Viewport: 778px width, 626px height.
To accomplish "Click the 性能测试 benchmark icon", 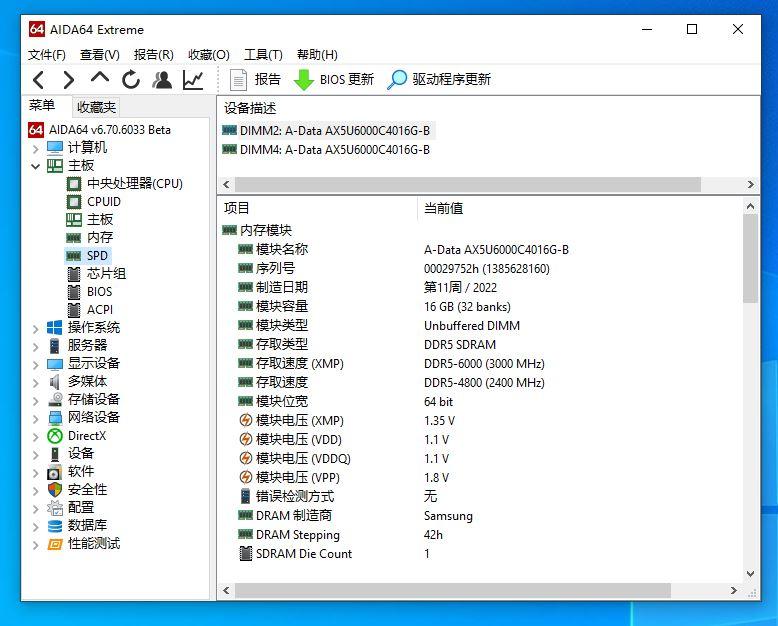I will point(55,544).
